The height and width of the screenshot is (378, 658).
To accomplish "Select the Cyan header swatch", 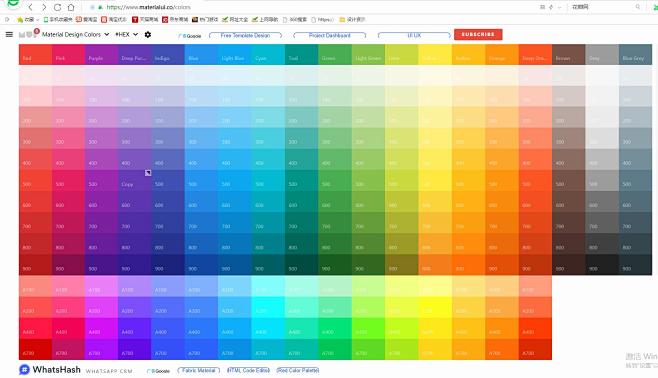I will (x=269, y=55).
